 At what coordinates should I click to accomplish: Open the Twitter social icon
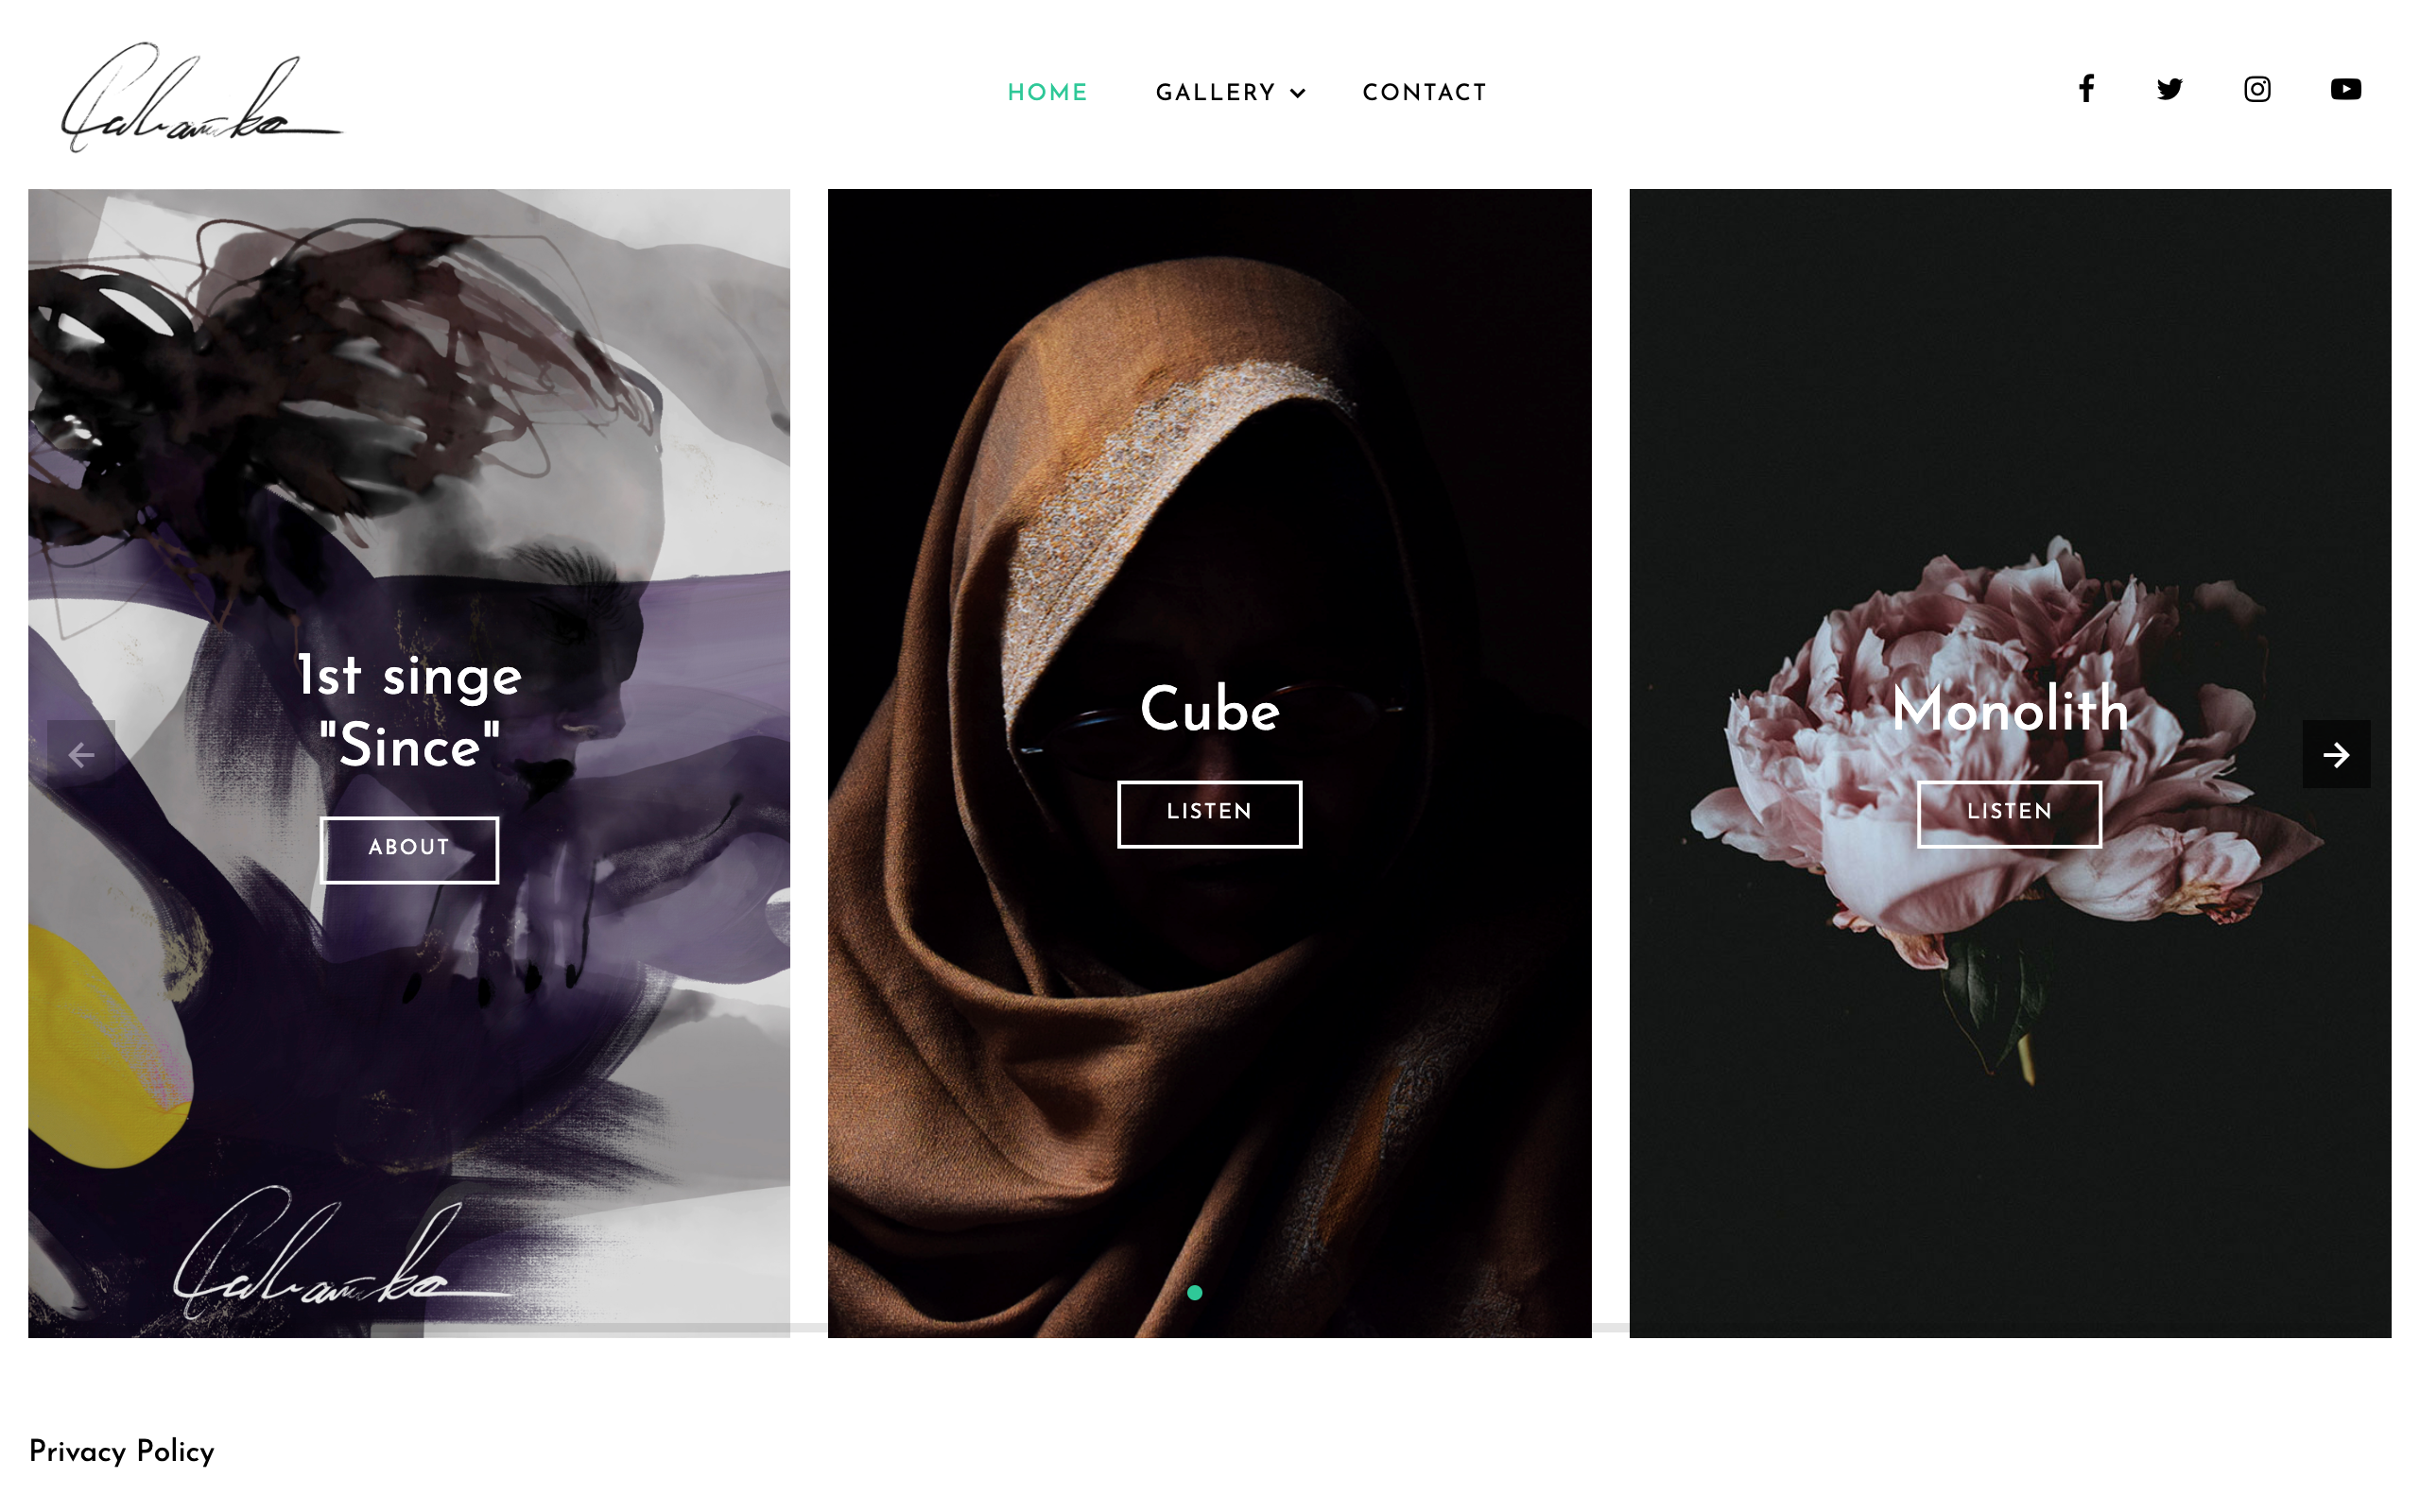[x=2169, y=89]
